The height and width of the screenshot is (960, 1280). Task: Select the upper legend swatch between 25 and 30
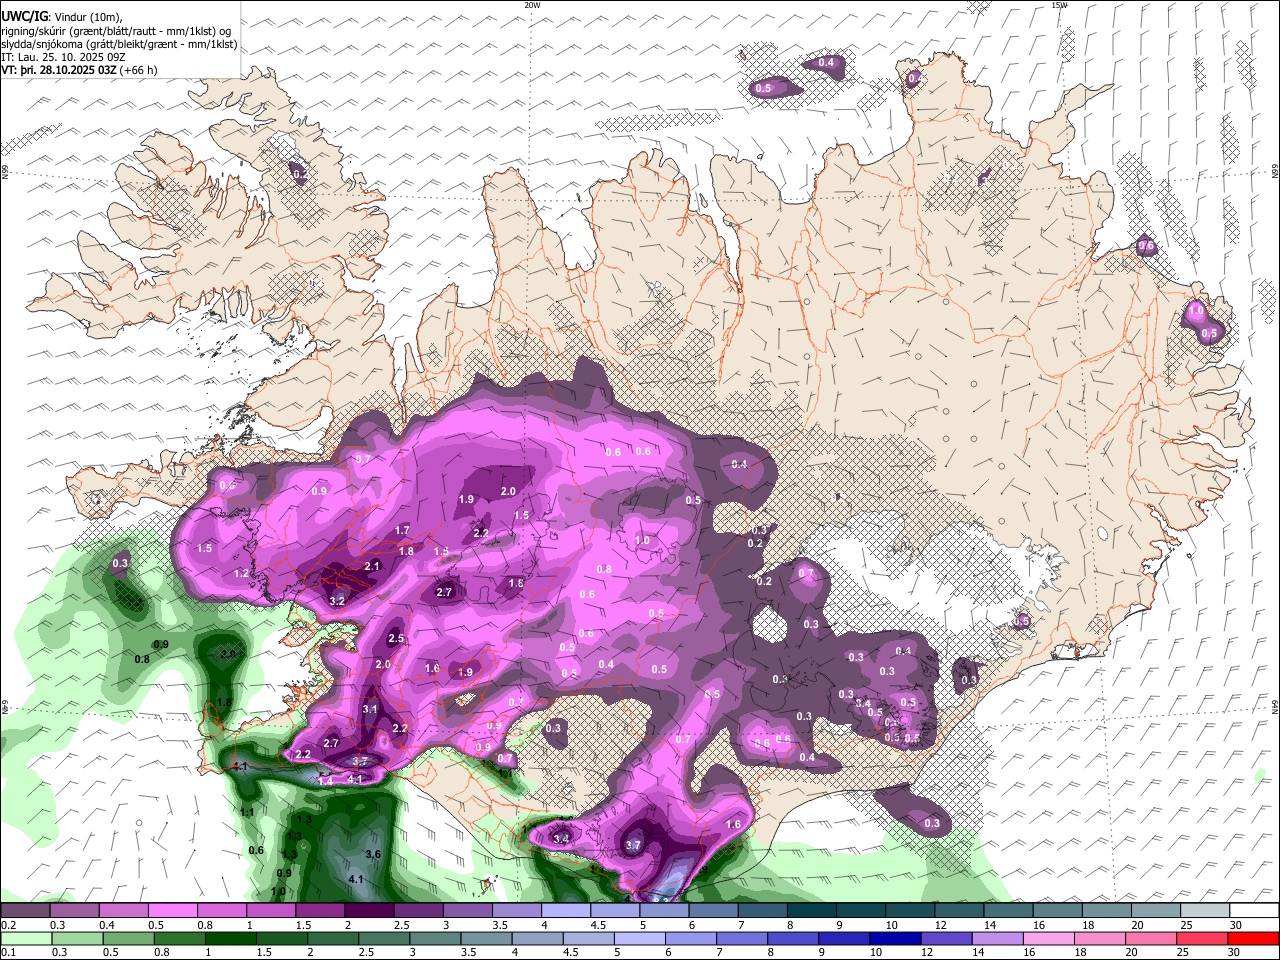point(1203,911)
